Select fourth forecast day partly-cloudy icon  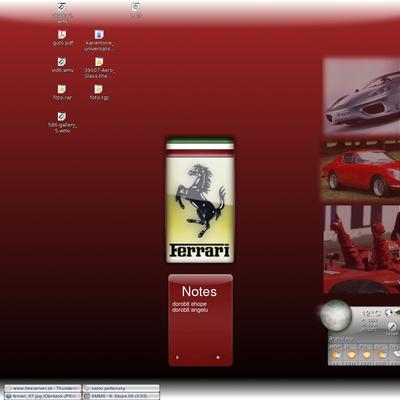[x=381, y=355]
